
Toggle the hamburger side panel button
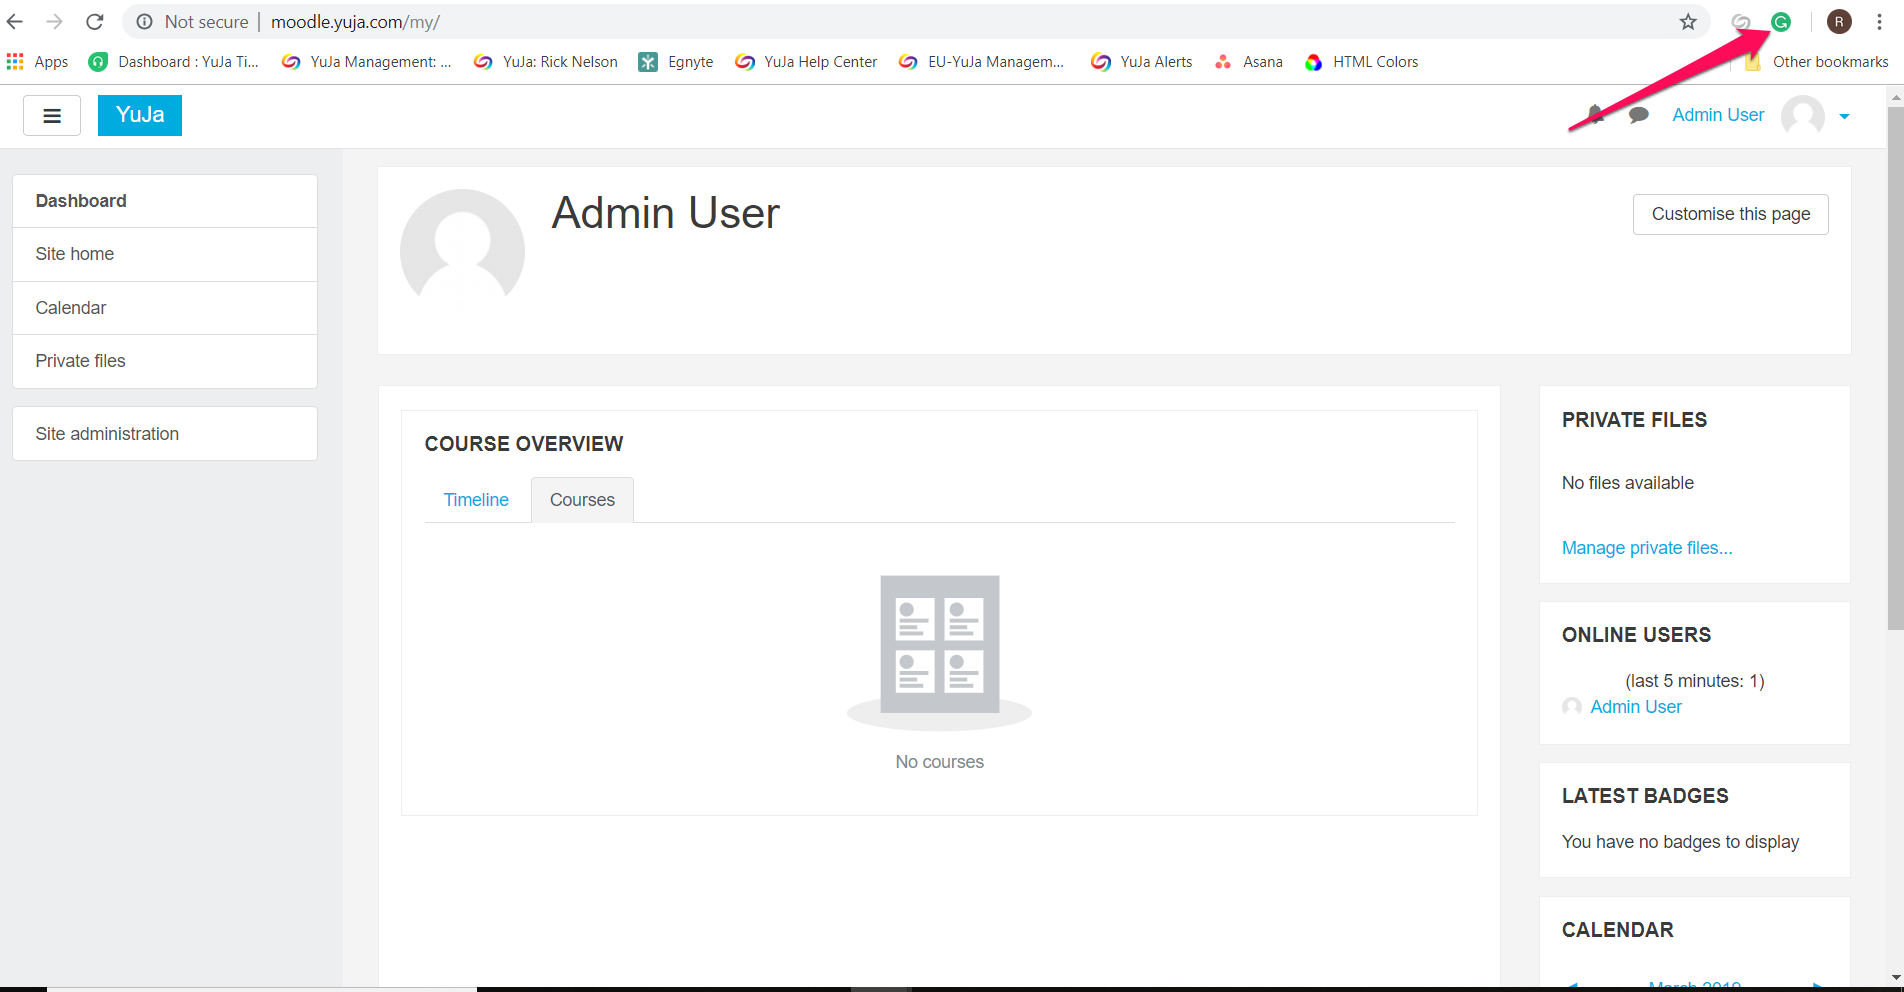tap(52, 116)
